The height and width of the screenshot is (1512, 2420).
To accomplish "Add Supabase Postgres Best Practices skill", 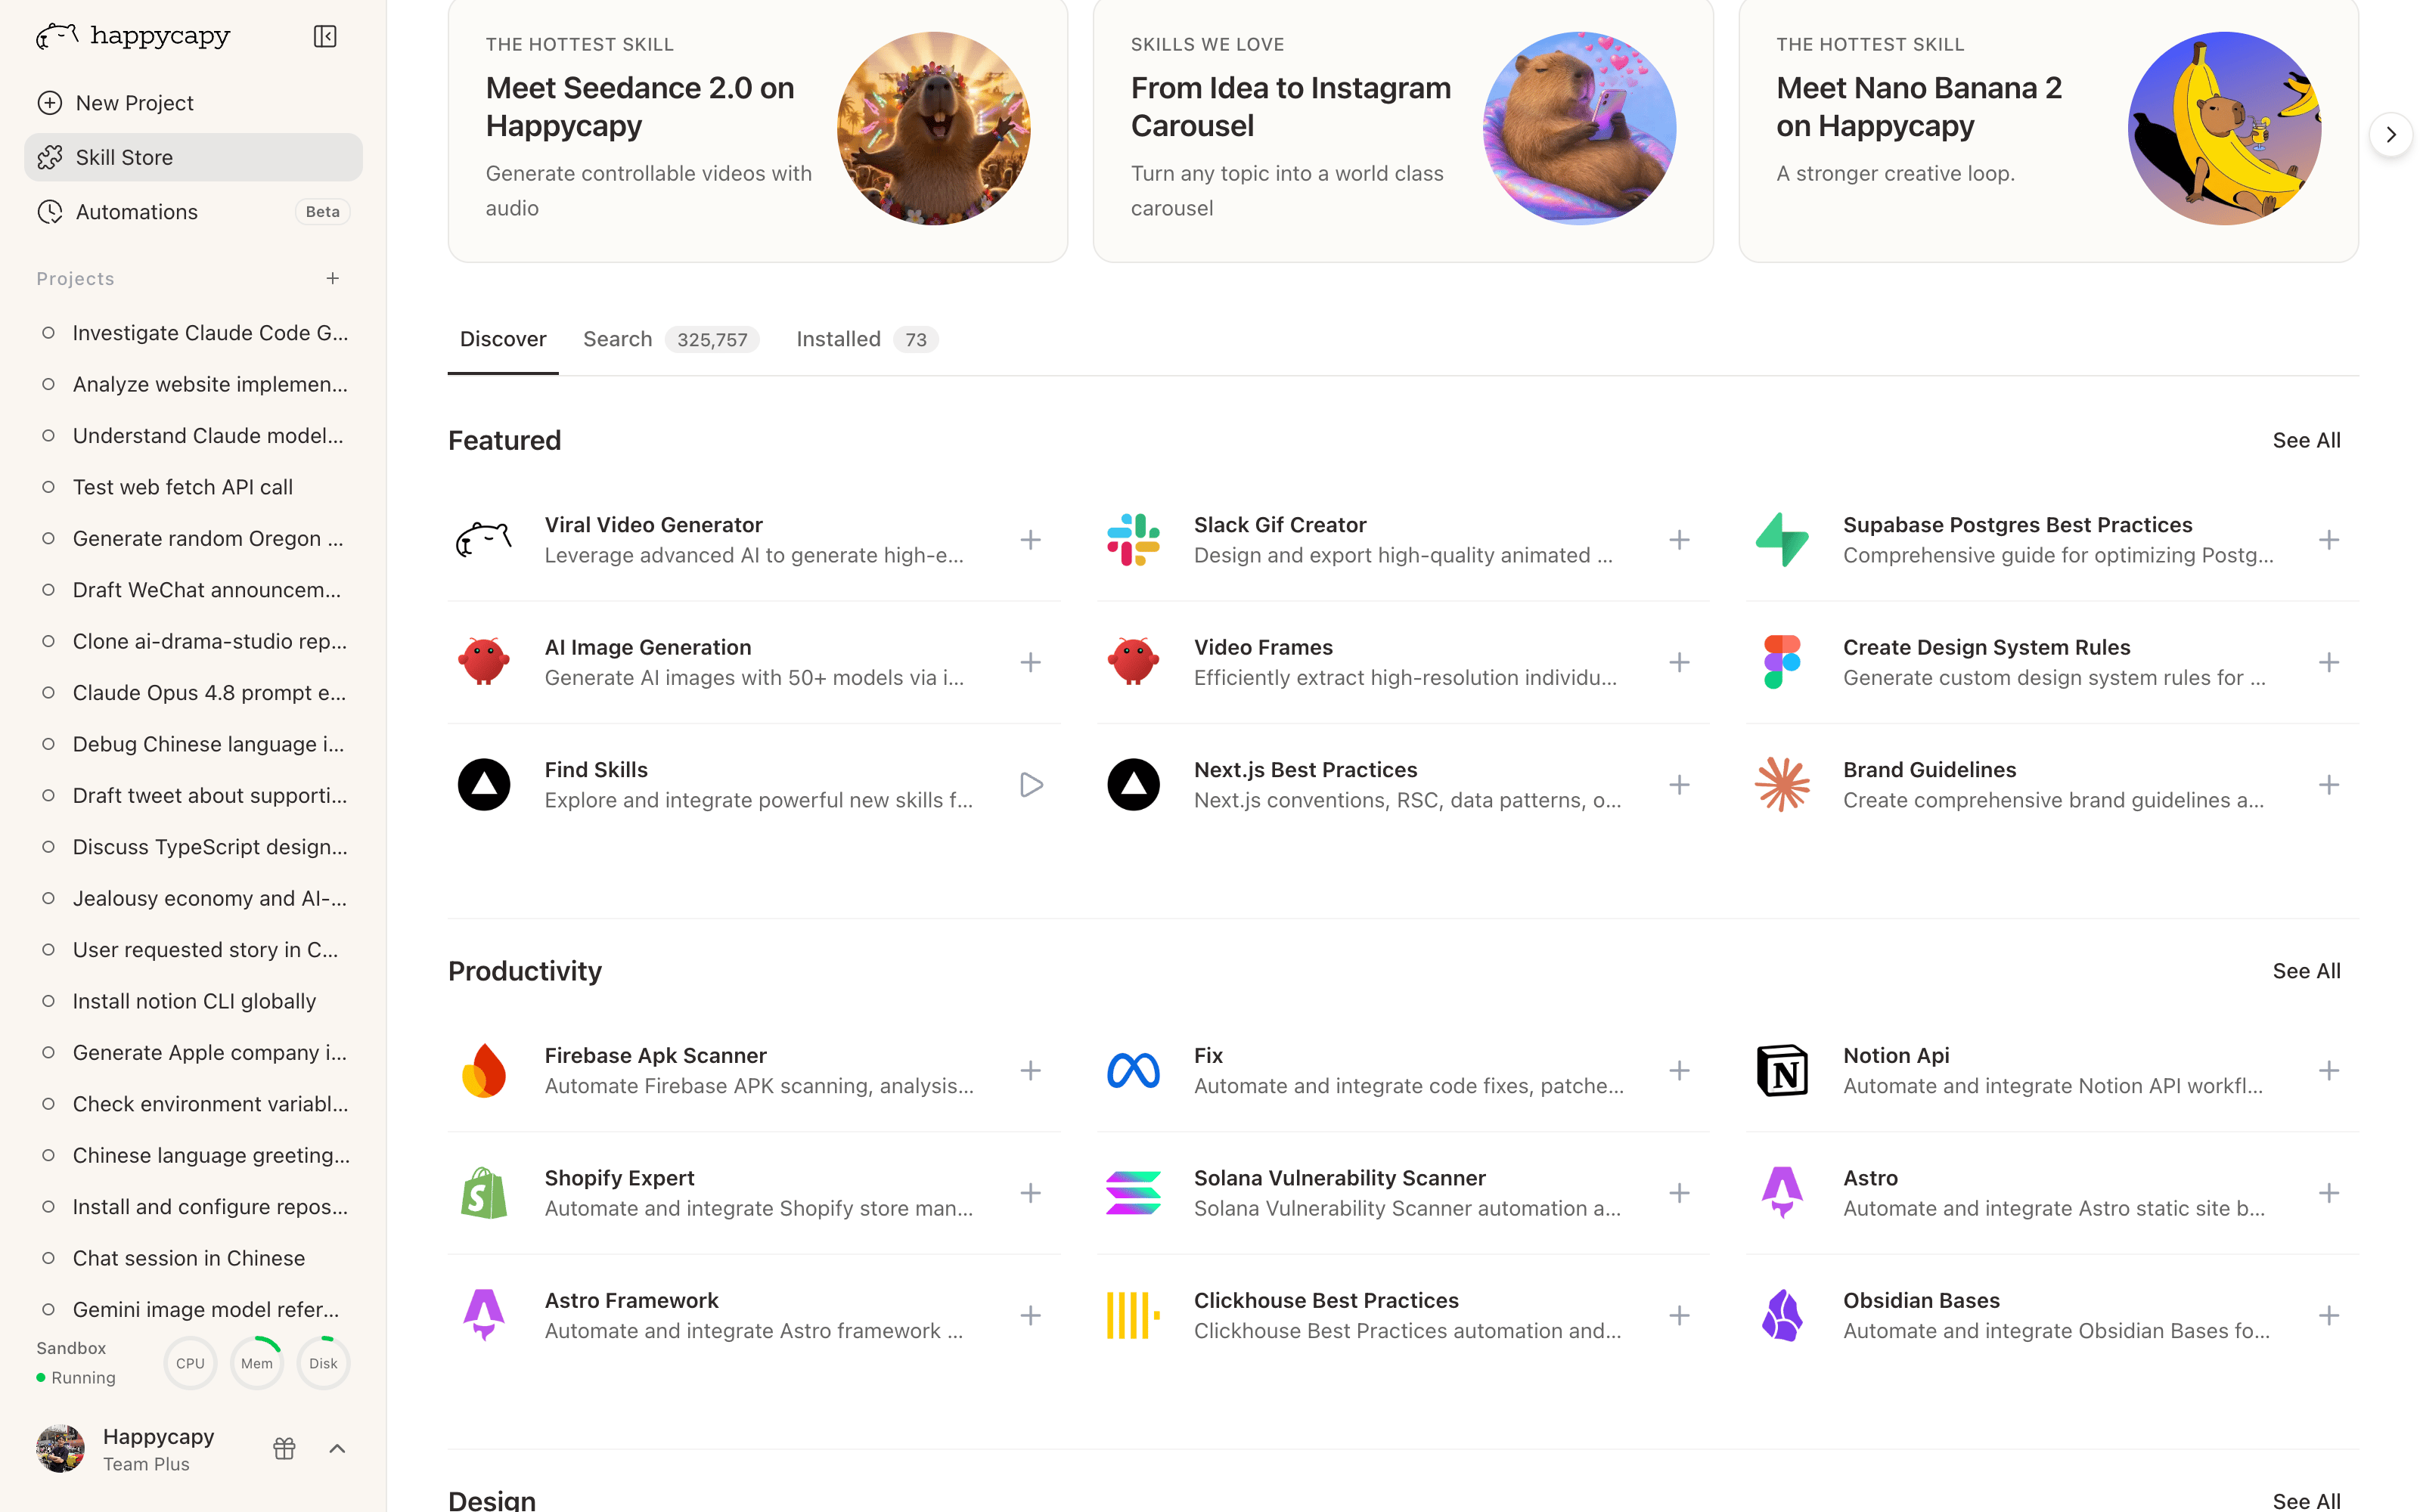I will coord(2328,540).
